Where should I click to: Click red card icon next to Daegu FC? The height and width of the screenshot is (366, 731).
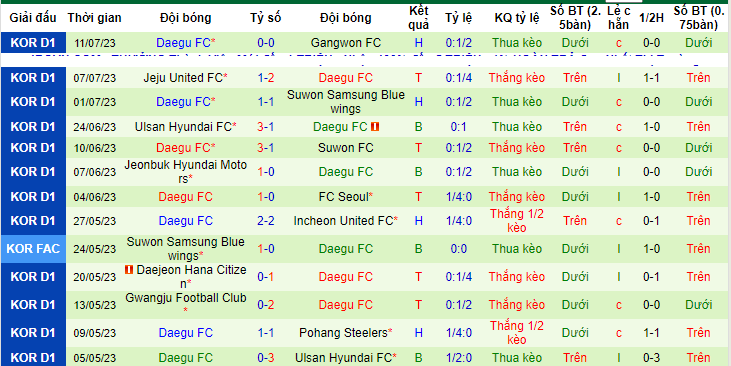tap(375, 126)
